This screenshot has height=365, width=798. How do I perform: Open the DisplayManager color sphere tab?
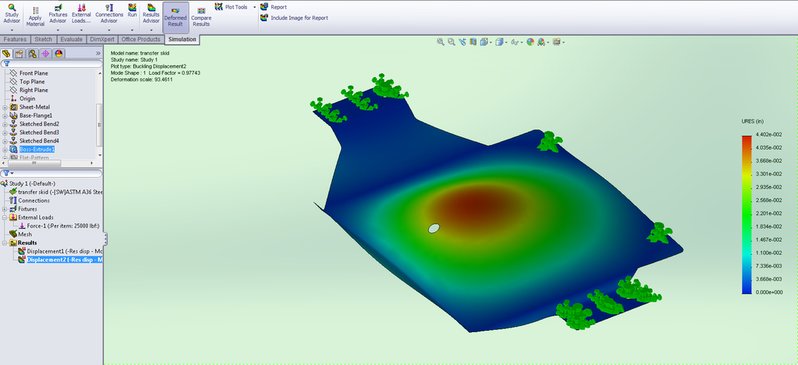(59, 53)
